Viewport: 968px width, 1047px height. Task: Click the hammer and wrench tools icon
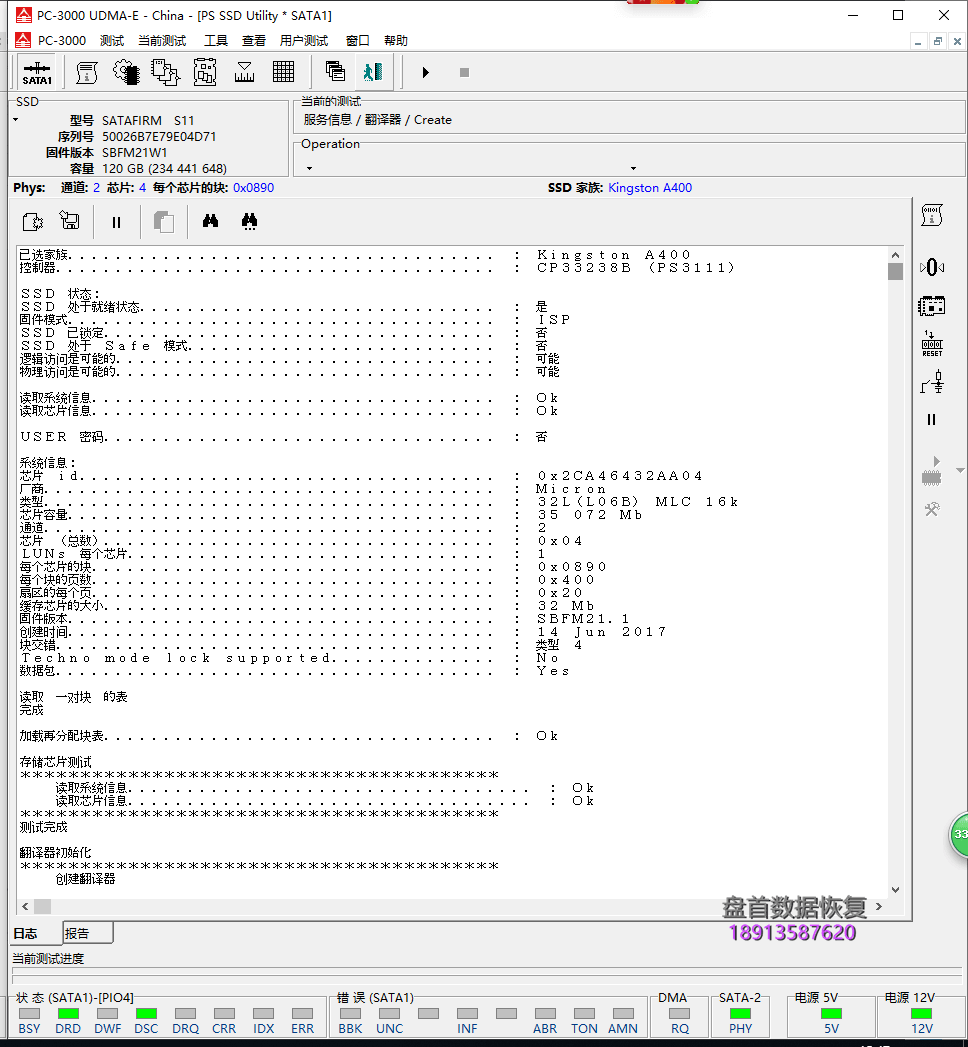click(x=932, y=509)
